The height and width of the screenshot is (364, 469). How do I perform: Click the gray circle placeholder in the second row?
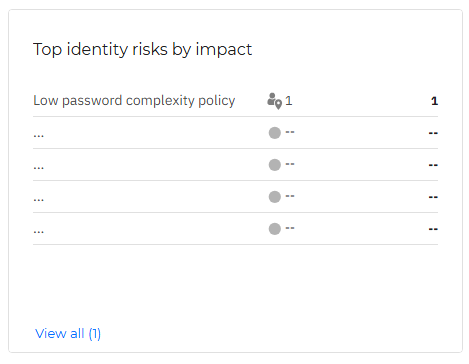pyautogui.click(x=275, y=133)
